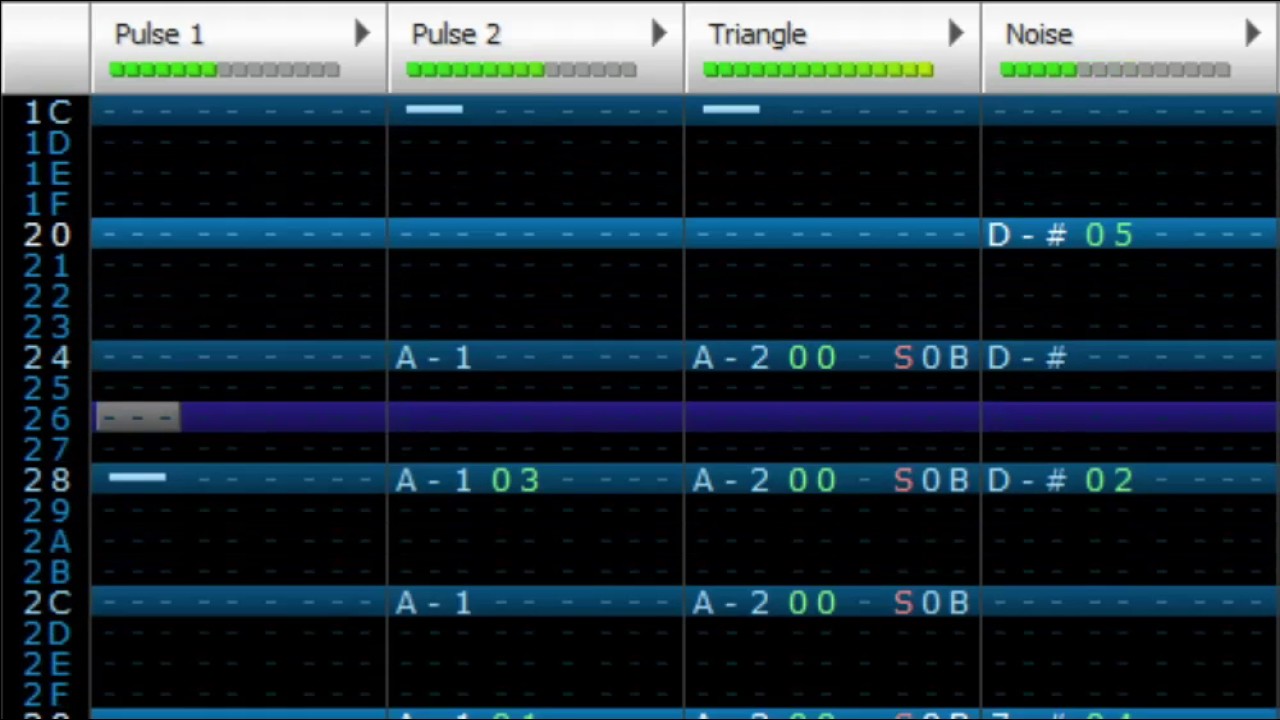Select Pulse 2 note cut at row 1C

[434, 109]
